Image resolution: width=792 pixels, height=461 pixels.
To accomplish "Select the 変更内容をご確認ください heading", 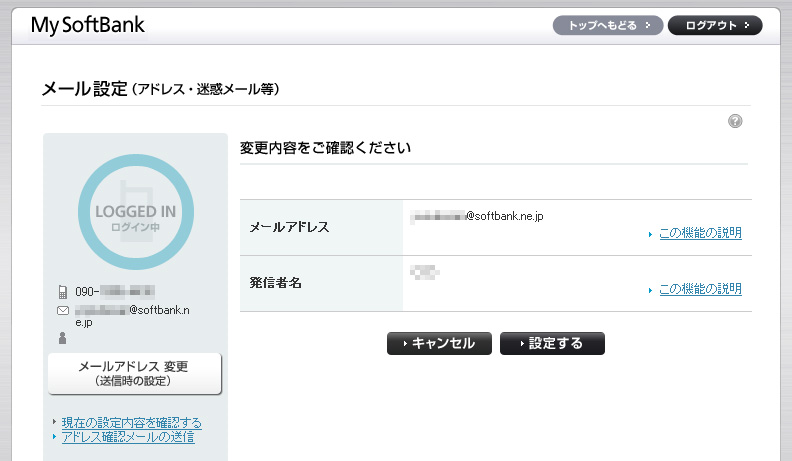I will [325, 148].
